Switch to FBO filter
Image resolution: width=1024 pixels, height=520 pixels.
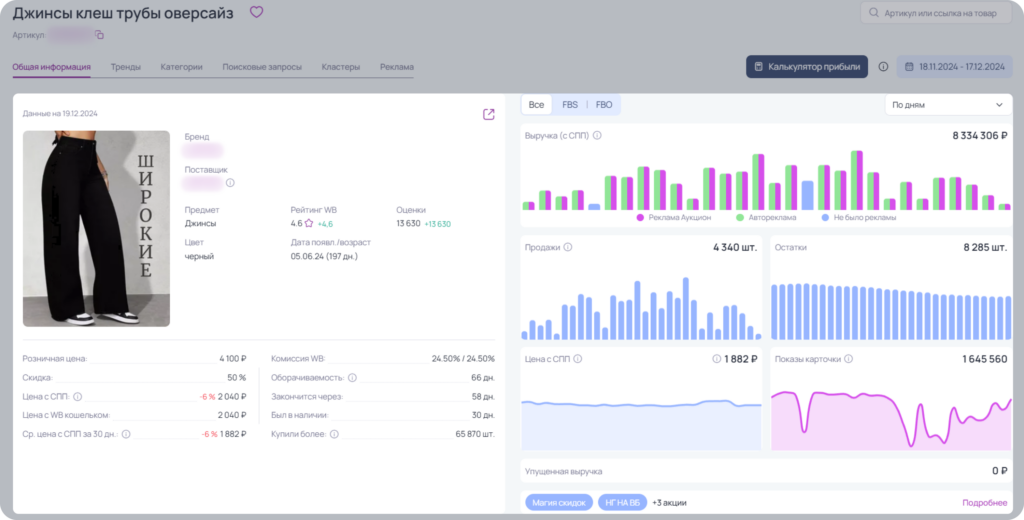[x=604, y=105]
